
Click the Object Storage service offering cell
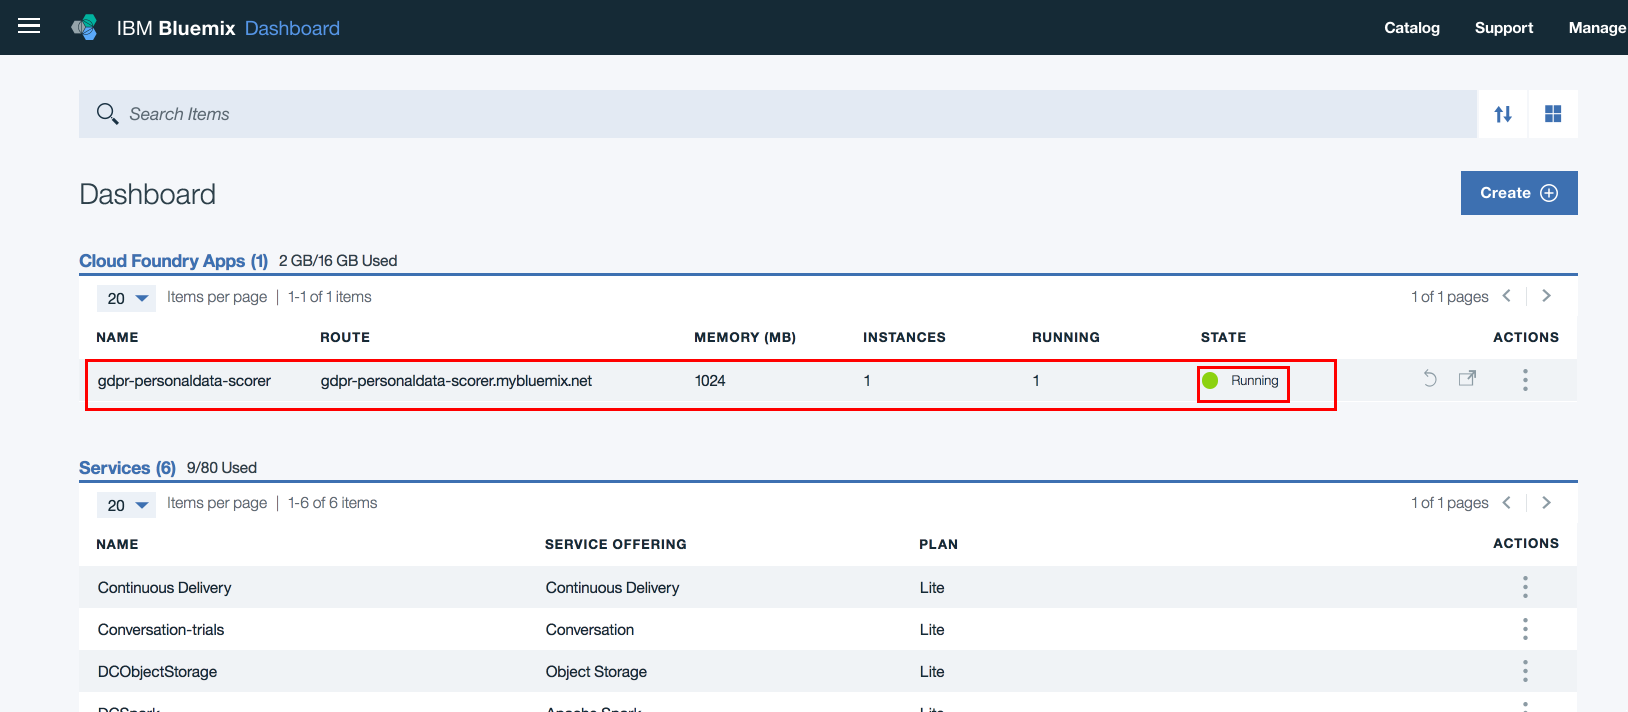point(596,672)
